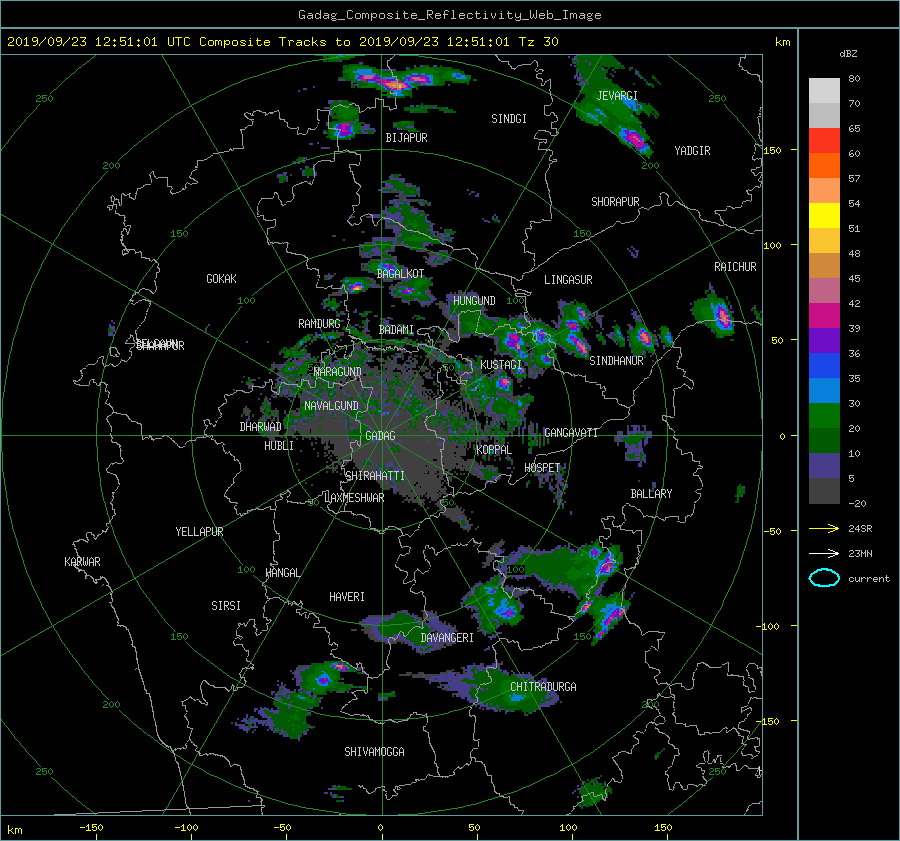Click the HUNGUND city label
This screenshot has height=841, width=900.
(x=474, y=300)
